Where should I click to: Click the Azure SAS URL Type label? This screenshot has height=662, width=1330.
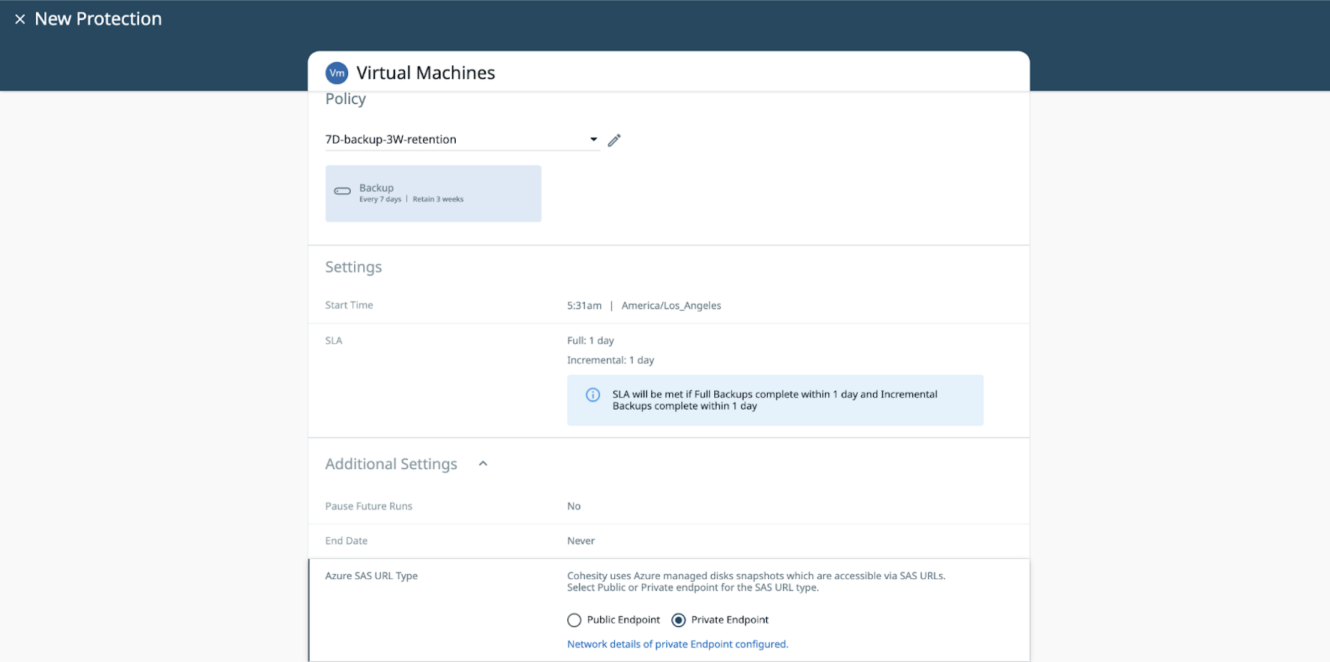click(371, 576)
